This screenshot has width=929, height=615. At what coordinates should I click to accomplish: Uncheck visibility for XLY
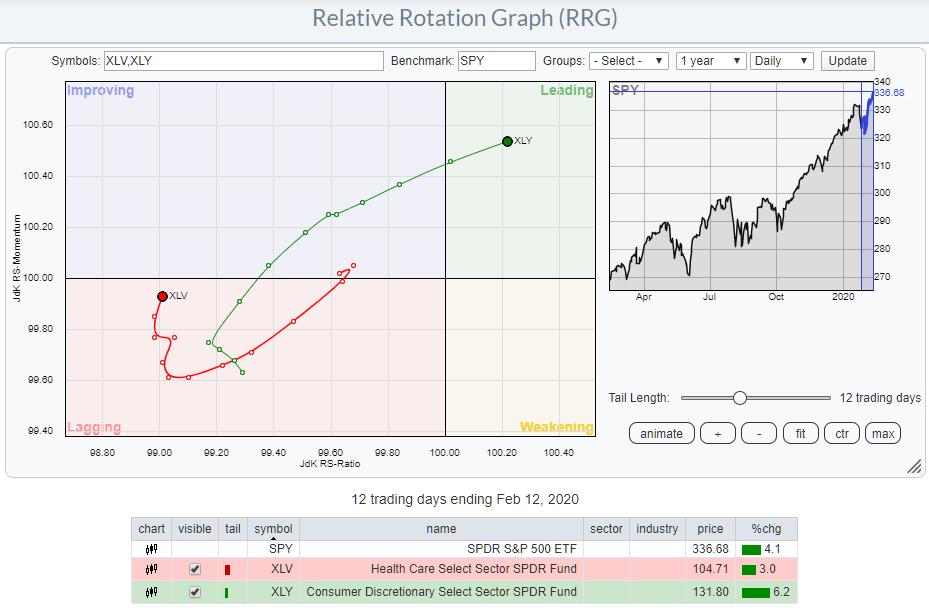pyautogui.click(x=195, y=591)
